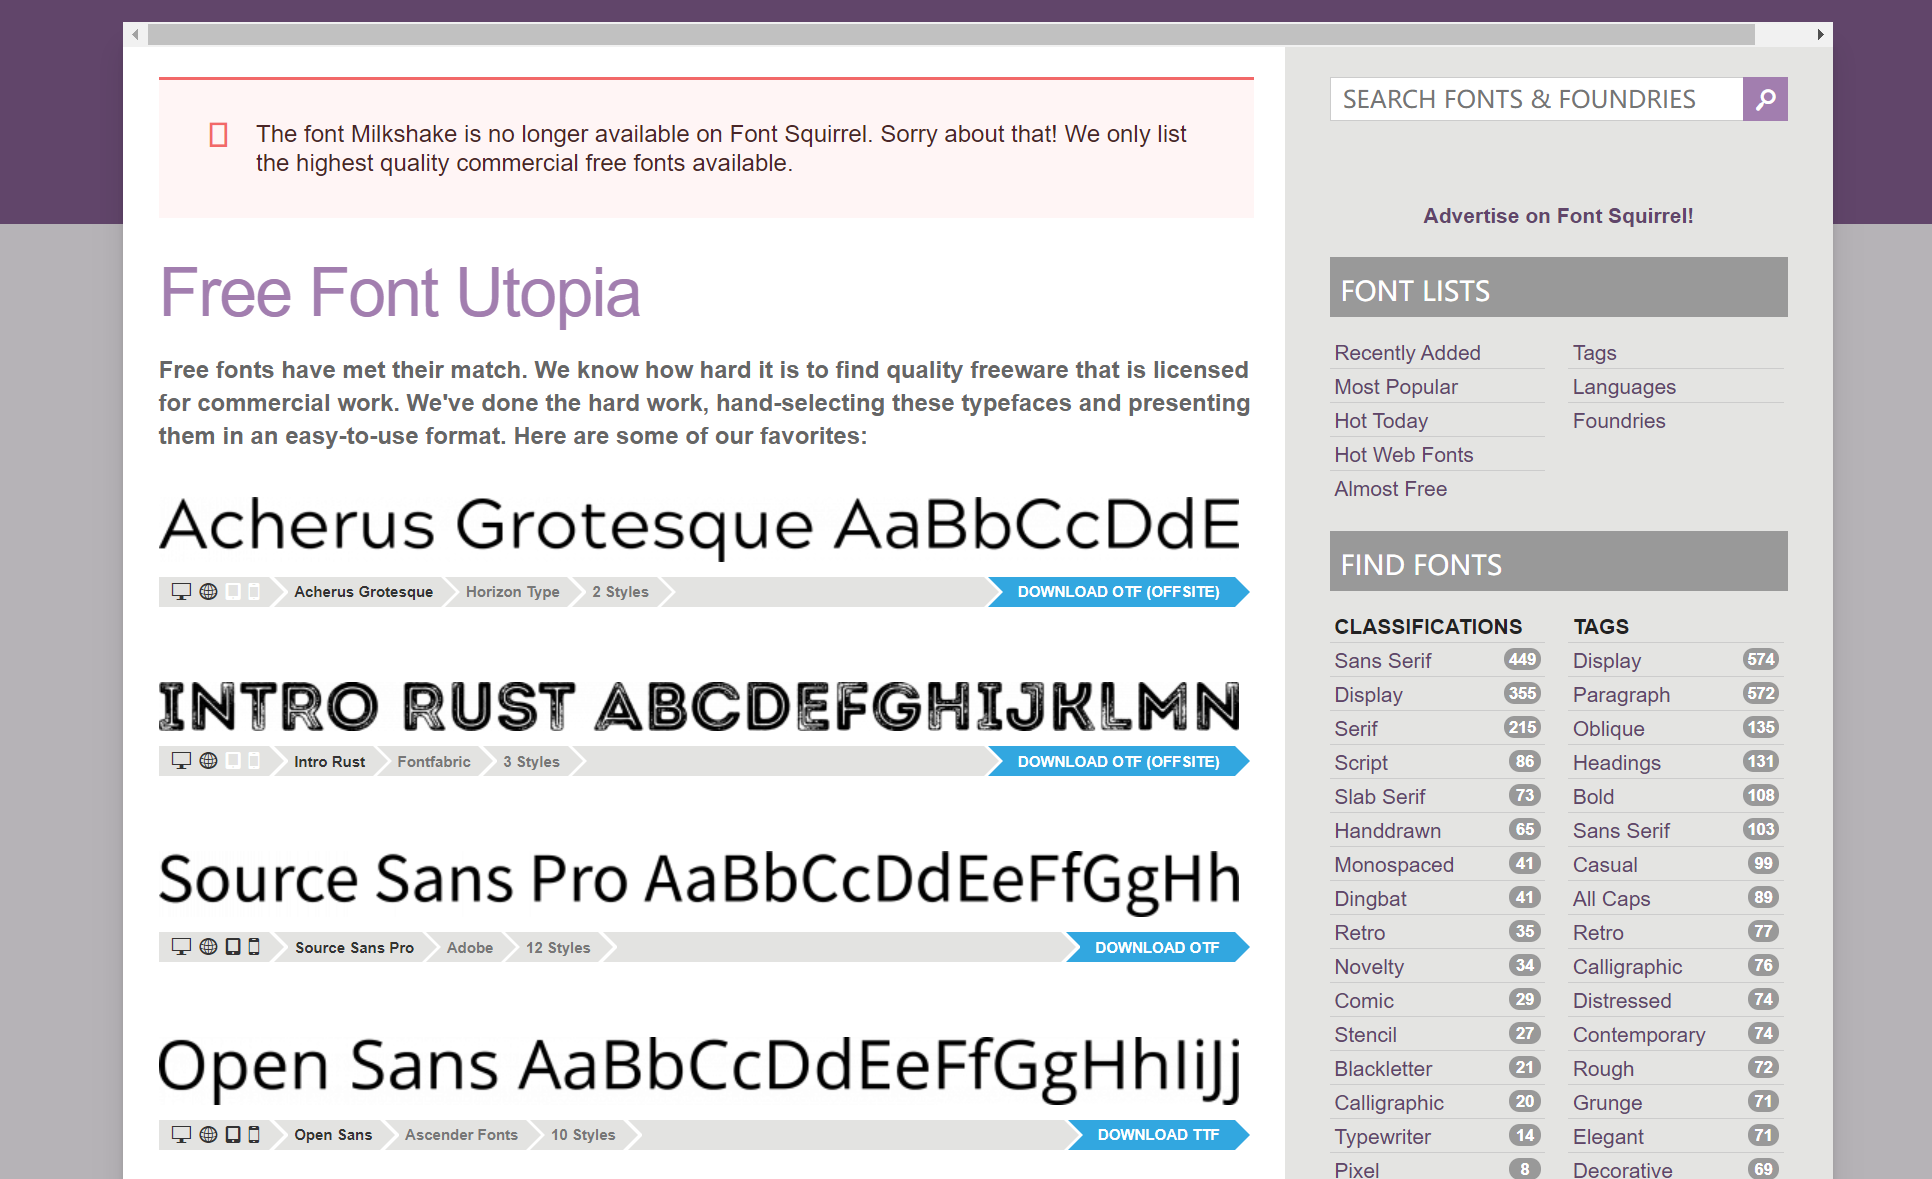Click the phone app icon in Open Sans row
The width and height of the screenshot is (1932, 1179).
254,1134
